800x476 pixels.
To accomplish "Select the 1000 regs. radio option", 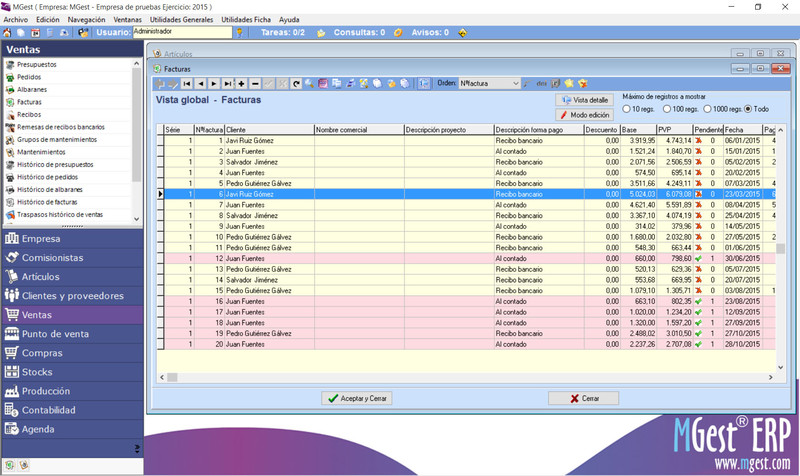I will [707, 109].
